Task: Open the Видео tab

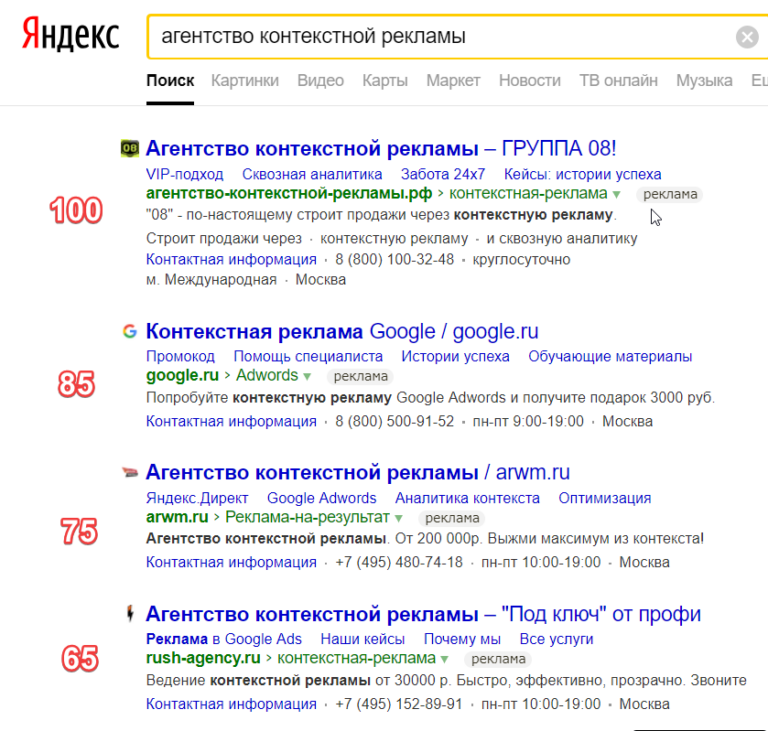Action: point(321,80)
